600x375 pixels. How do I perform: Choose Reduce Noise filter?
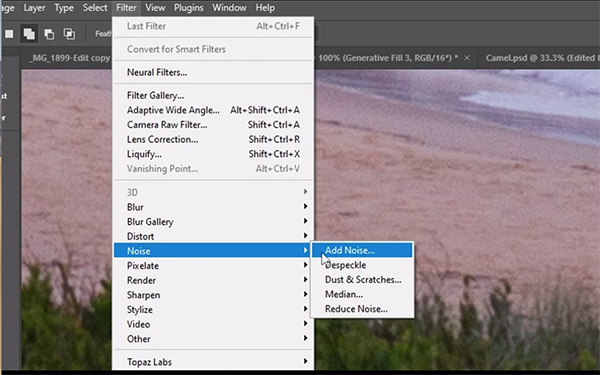click(x=362, y=309)
